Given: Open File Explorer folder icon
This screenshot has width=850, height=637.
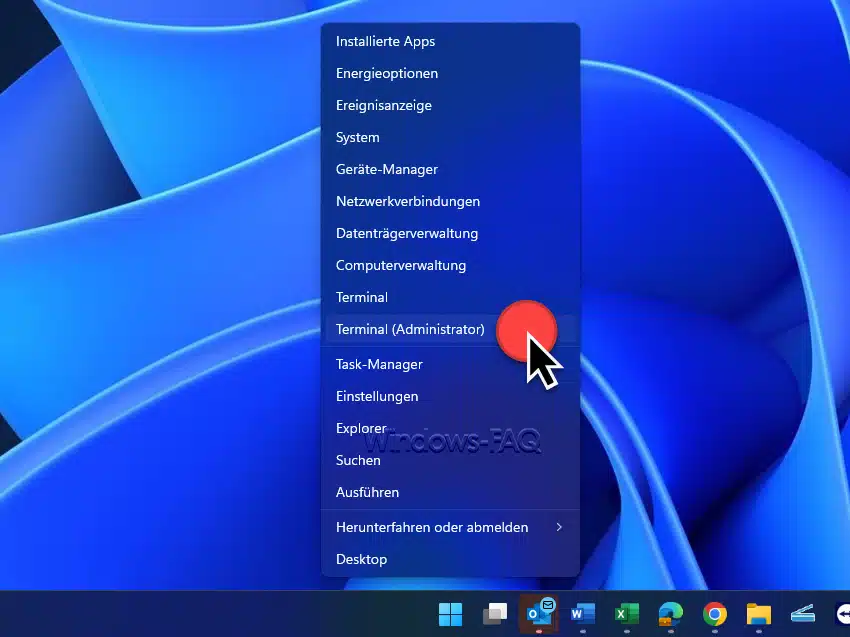Looking at the screenshot, I should pyautogui.click(x=758, y=614).
